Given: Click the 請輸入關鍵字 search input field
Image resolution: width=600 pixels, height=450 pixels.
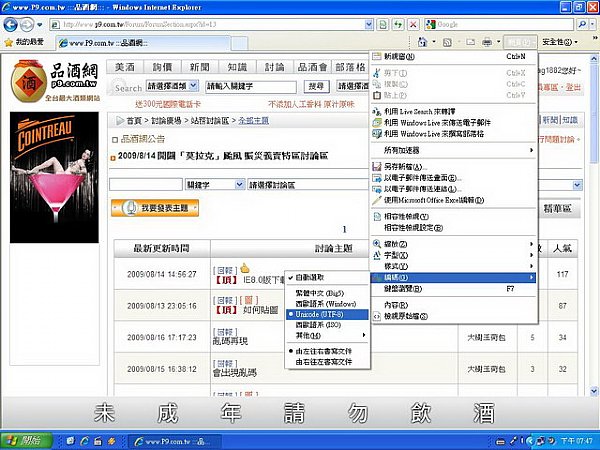Looking at the screenshot, I should [x=251, y=86].
